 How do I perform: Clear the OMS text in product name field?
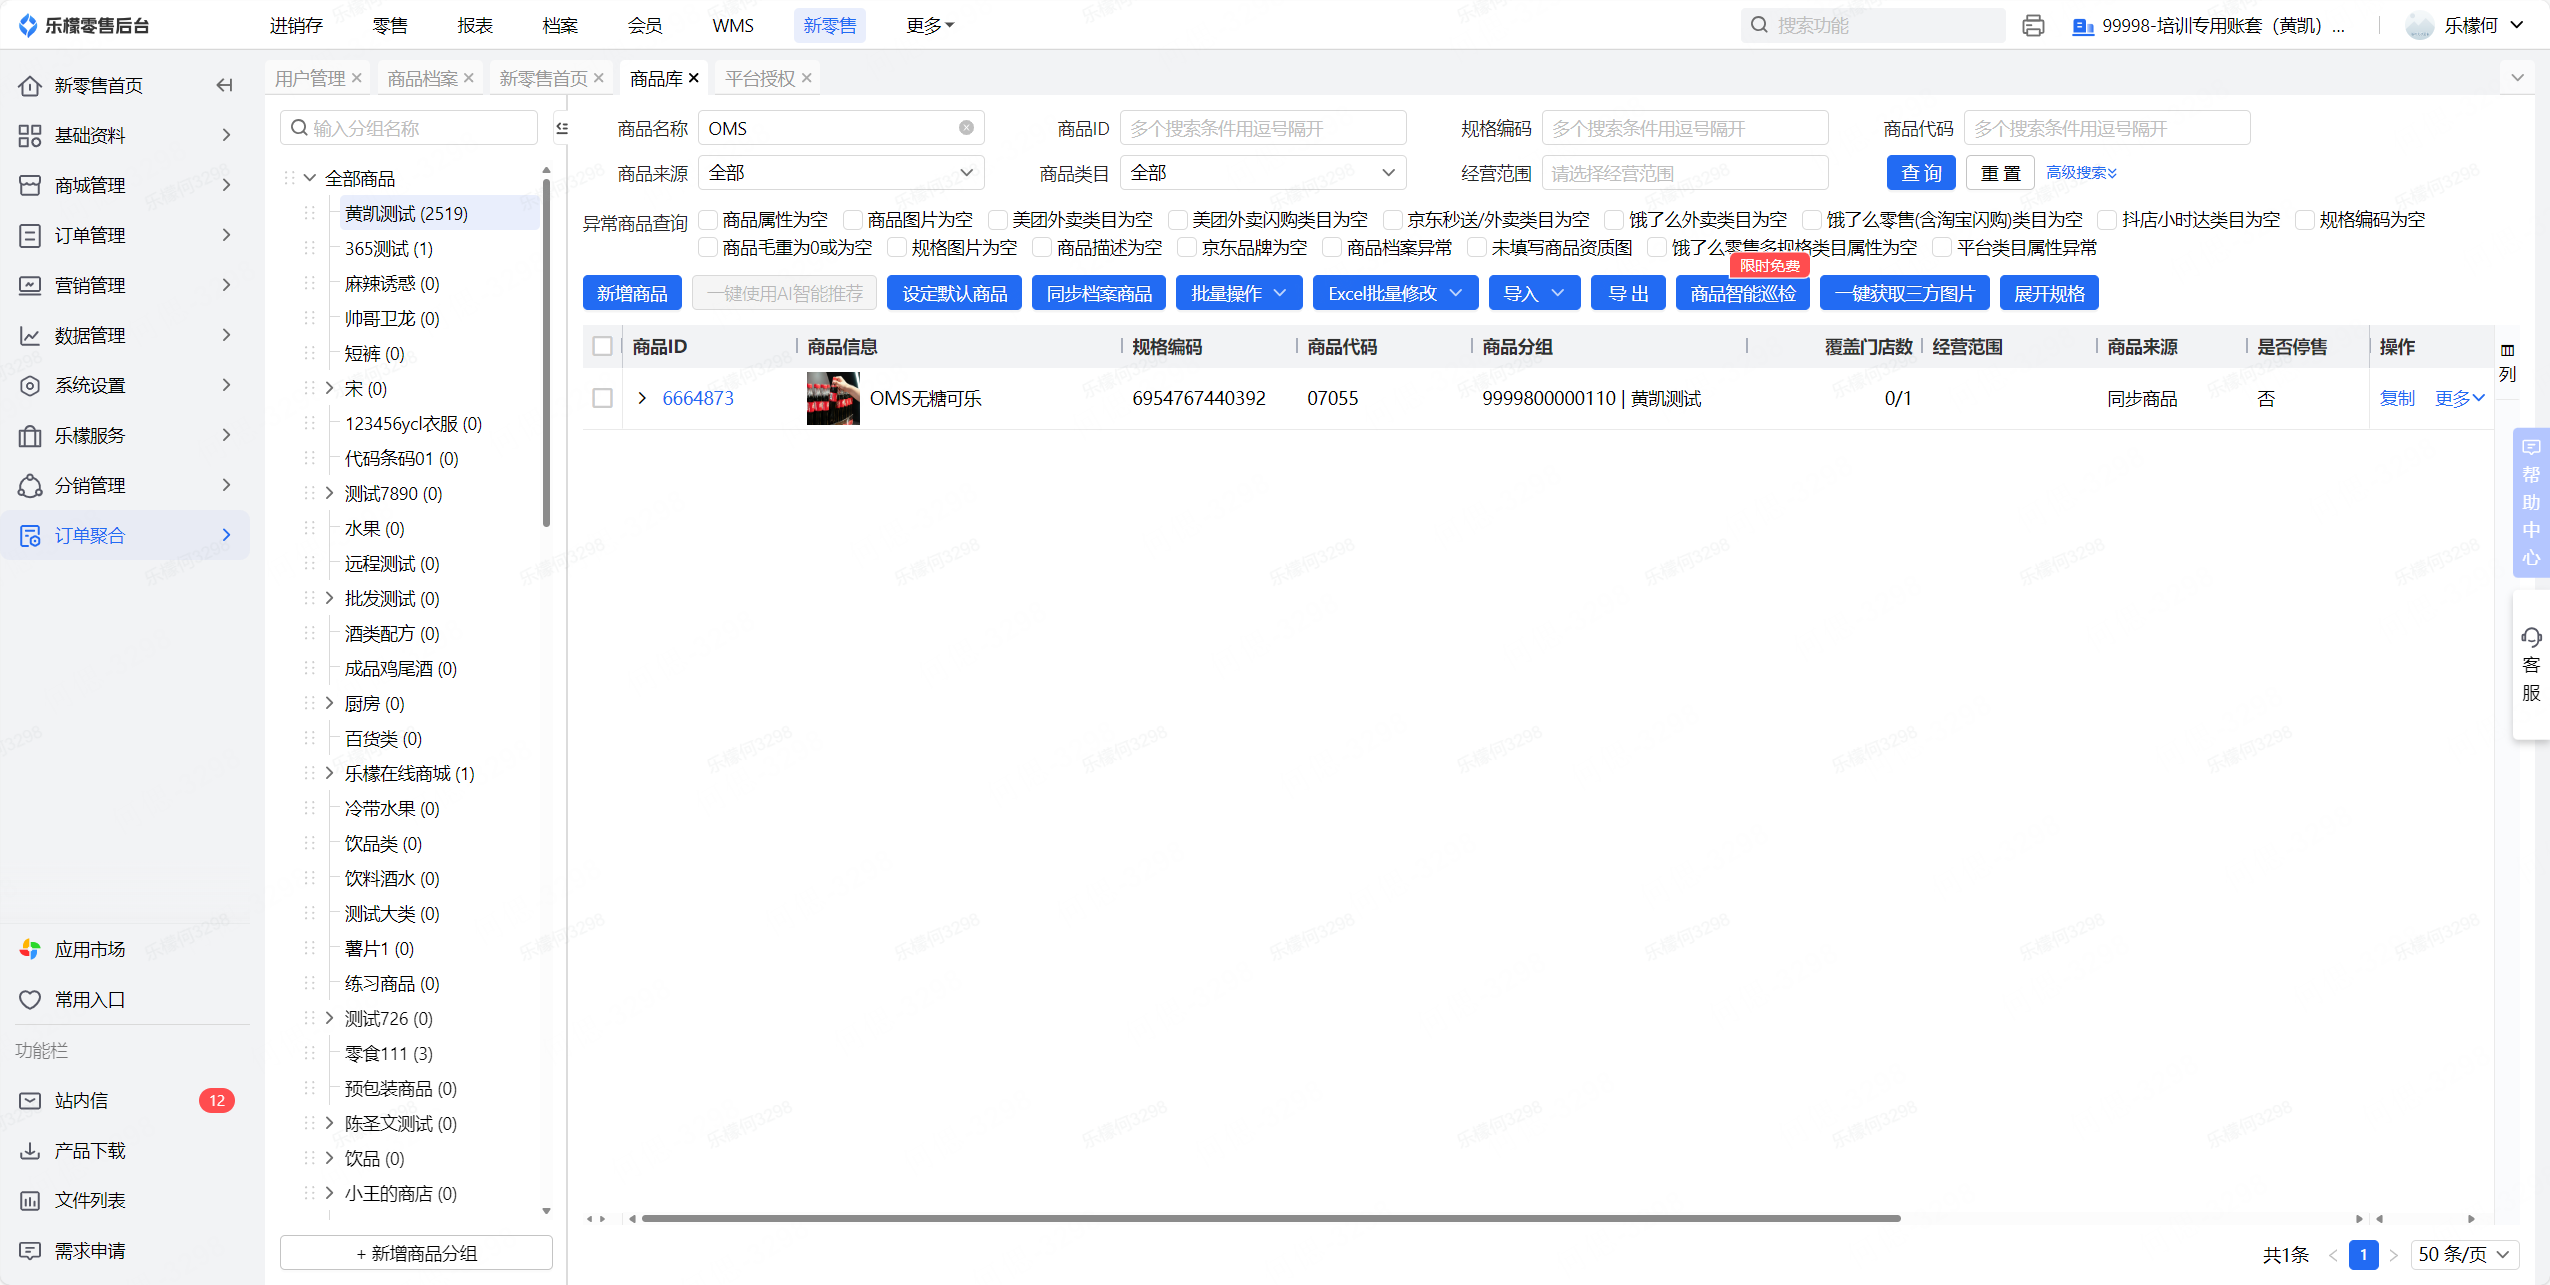point(966,128)
